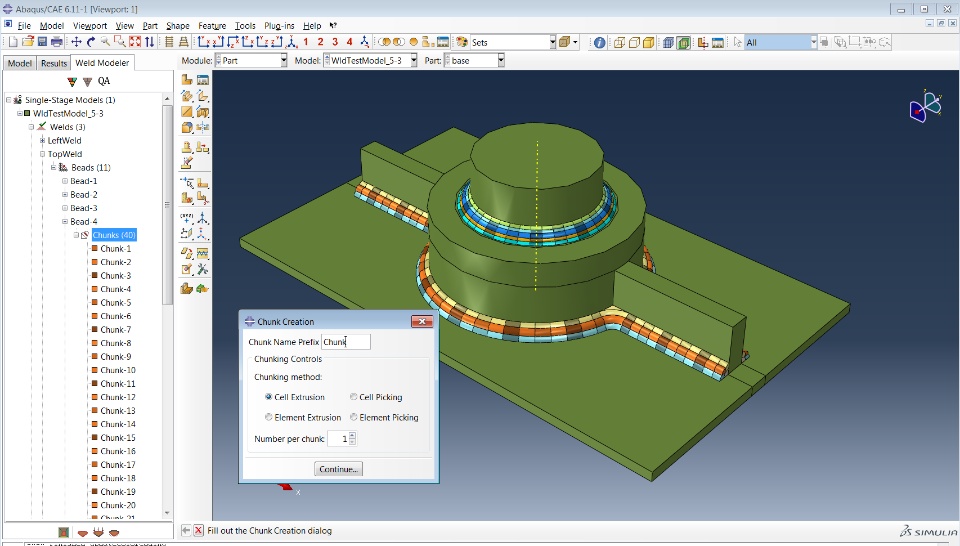Click the Pan View tool icon
Screen dimensions: 960x546
click(x=77, y=42)
